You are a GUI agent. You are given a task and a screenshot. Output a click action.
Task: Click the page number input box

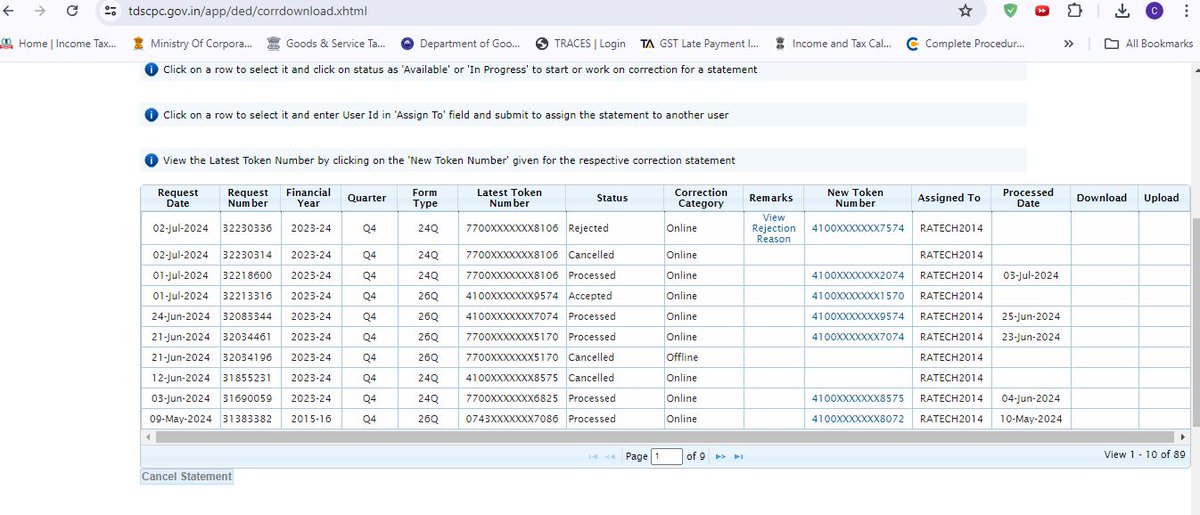tap(666, 456)
